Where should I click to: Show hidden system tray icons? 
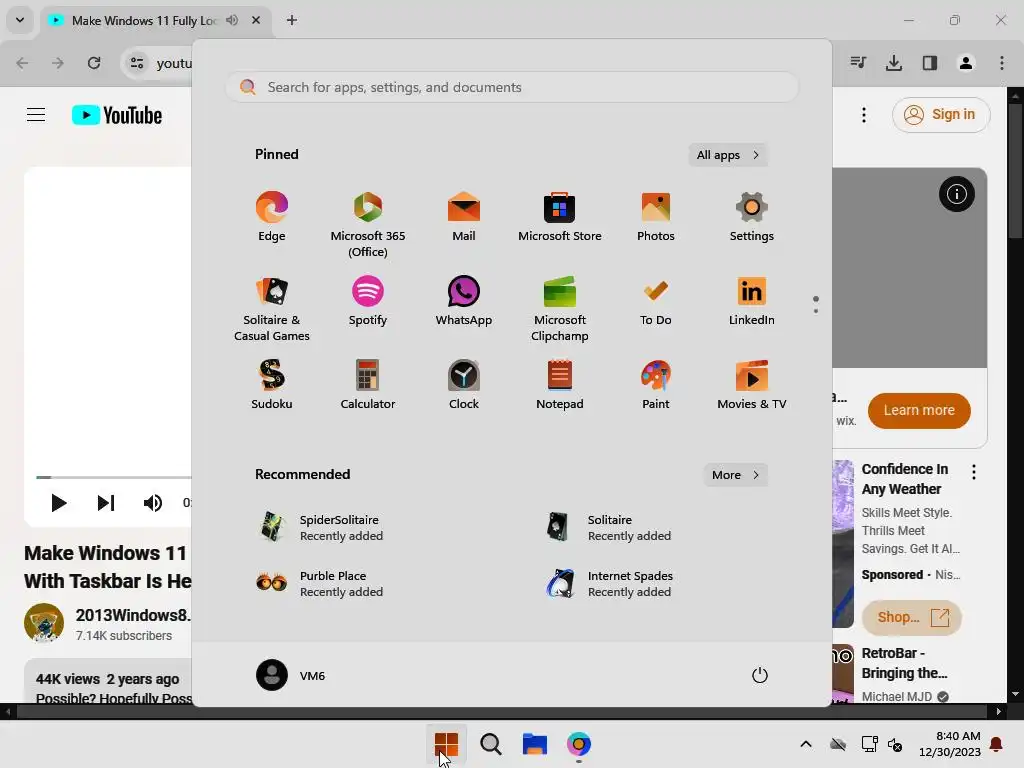(x=806, y=744)
